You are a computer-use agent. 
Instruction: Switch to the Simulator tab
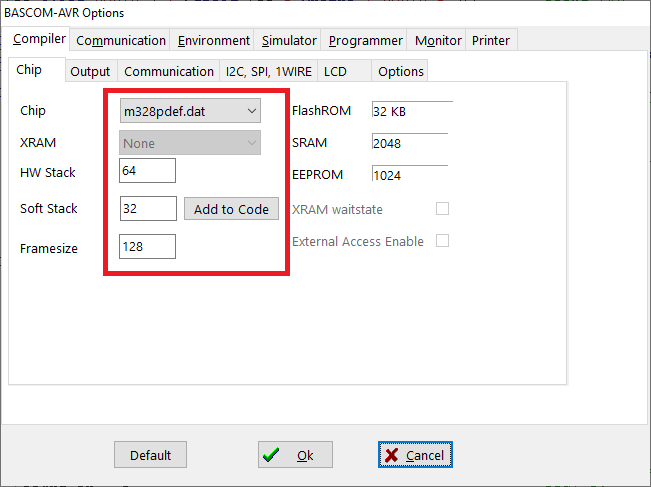point(289,41)
